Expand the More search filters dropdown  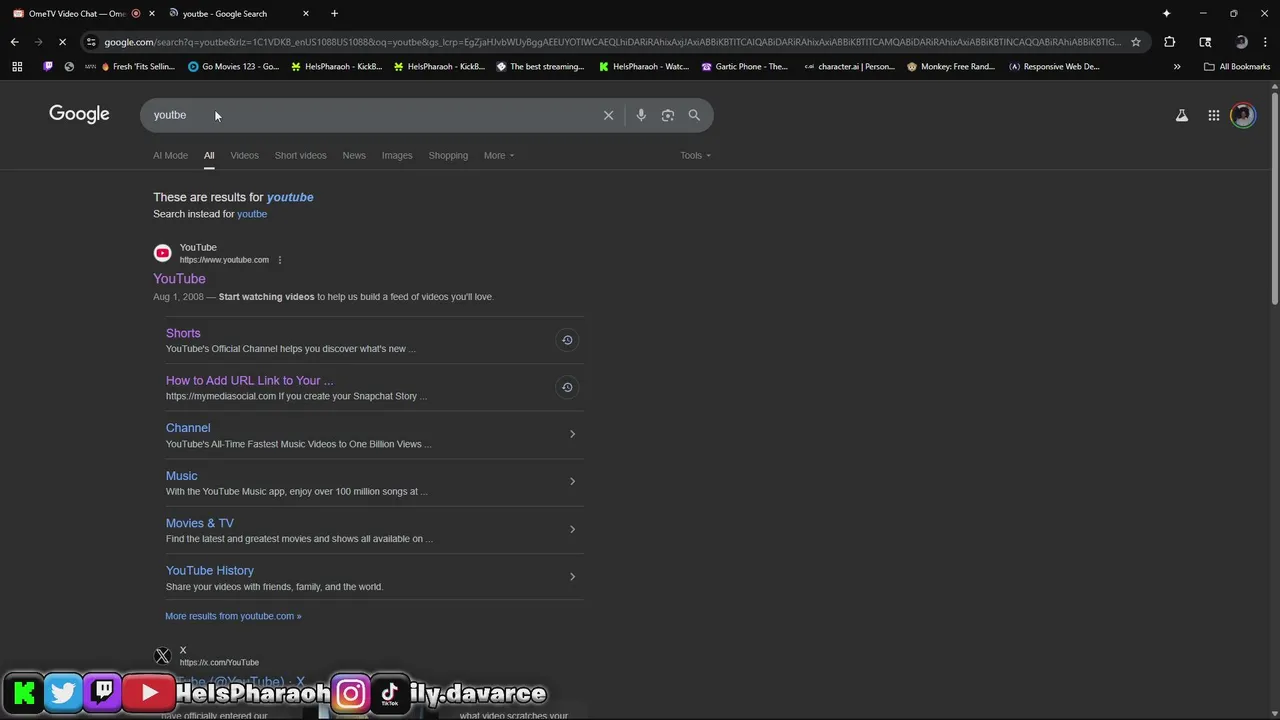(x=499, y=155)
